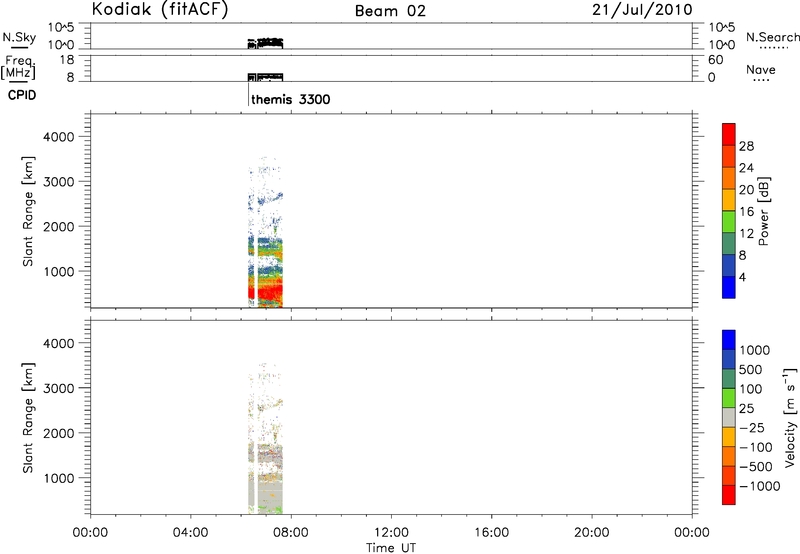
Task: Click the '-1000' velocity scale value
Action: coord(760,486)
